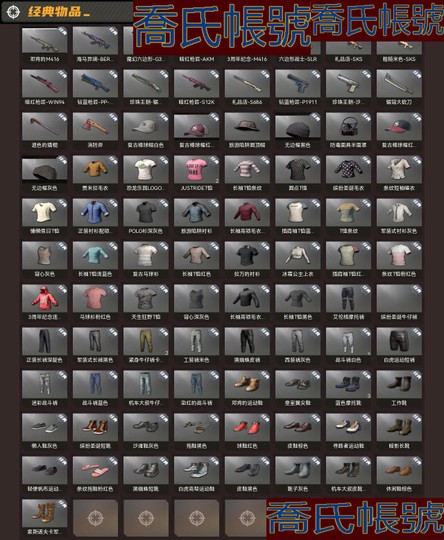Choose the red and black baseball cap
Image resolution: width=444 pixels, height=540 pixels.
pyautogui.click(x=399, y=131)
